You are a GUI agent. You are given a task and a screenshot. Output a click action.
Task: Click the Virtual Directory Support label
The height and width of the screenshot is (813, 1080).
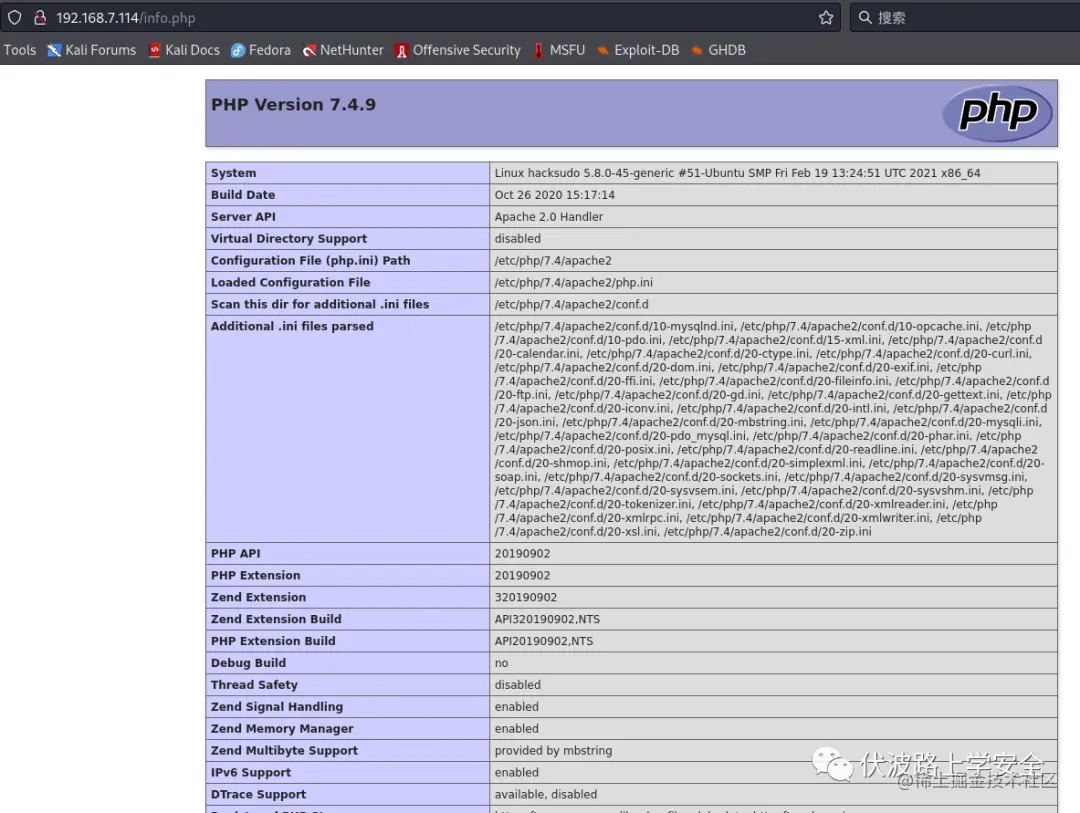tap(289, 238)
